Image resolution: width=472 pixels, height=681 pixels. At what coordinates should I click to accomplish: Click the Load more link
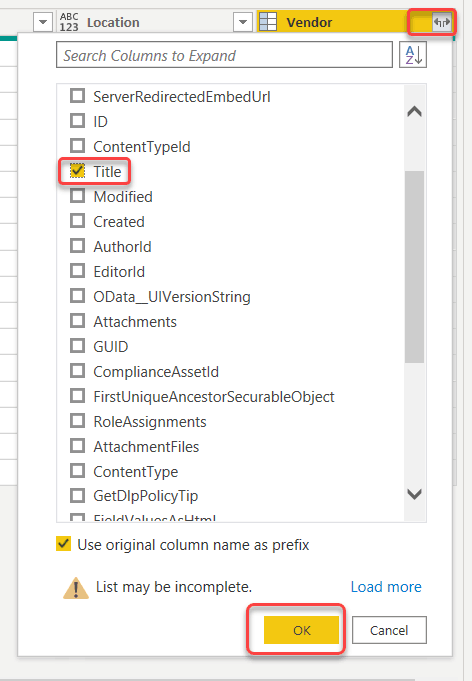pos(386,587)
